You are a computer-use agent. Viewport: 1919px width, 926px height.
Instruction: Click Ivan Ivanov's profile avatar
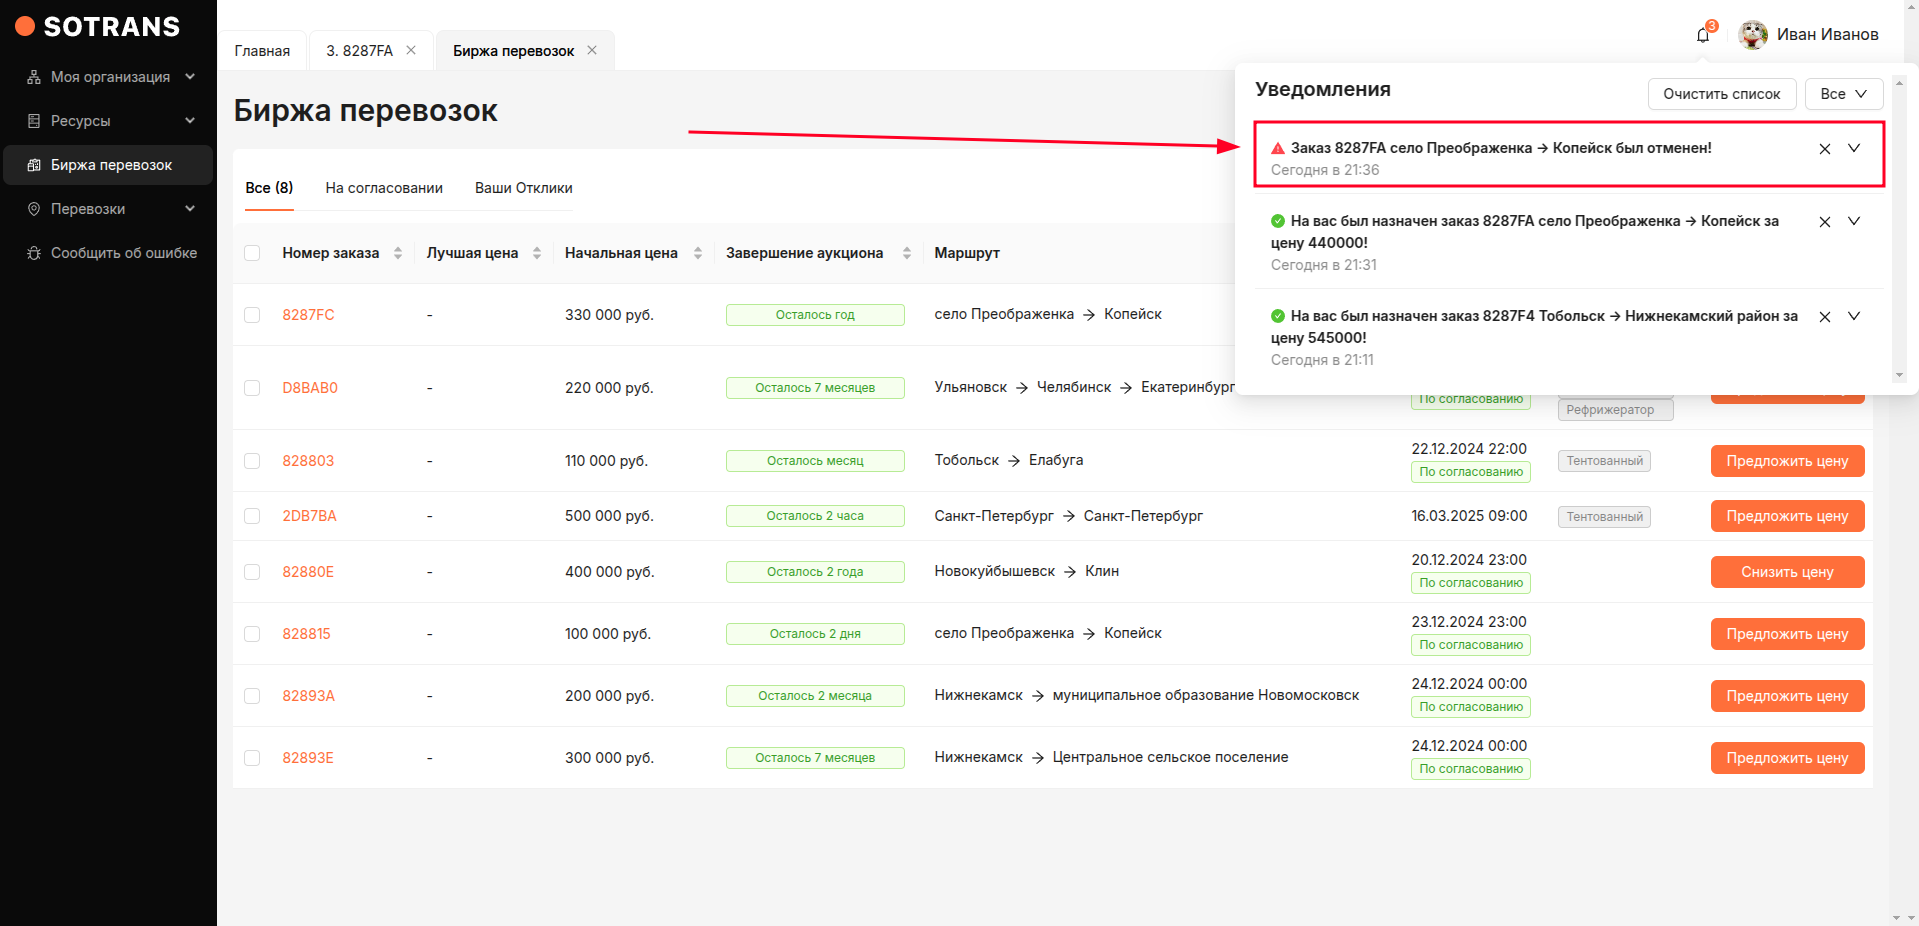click(1752, 35)
